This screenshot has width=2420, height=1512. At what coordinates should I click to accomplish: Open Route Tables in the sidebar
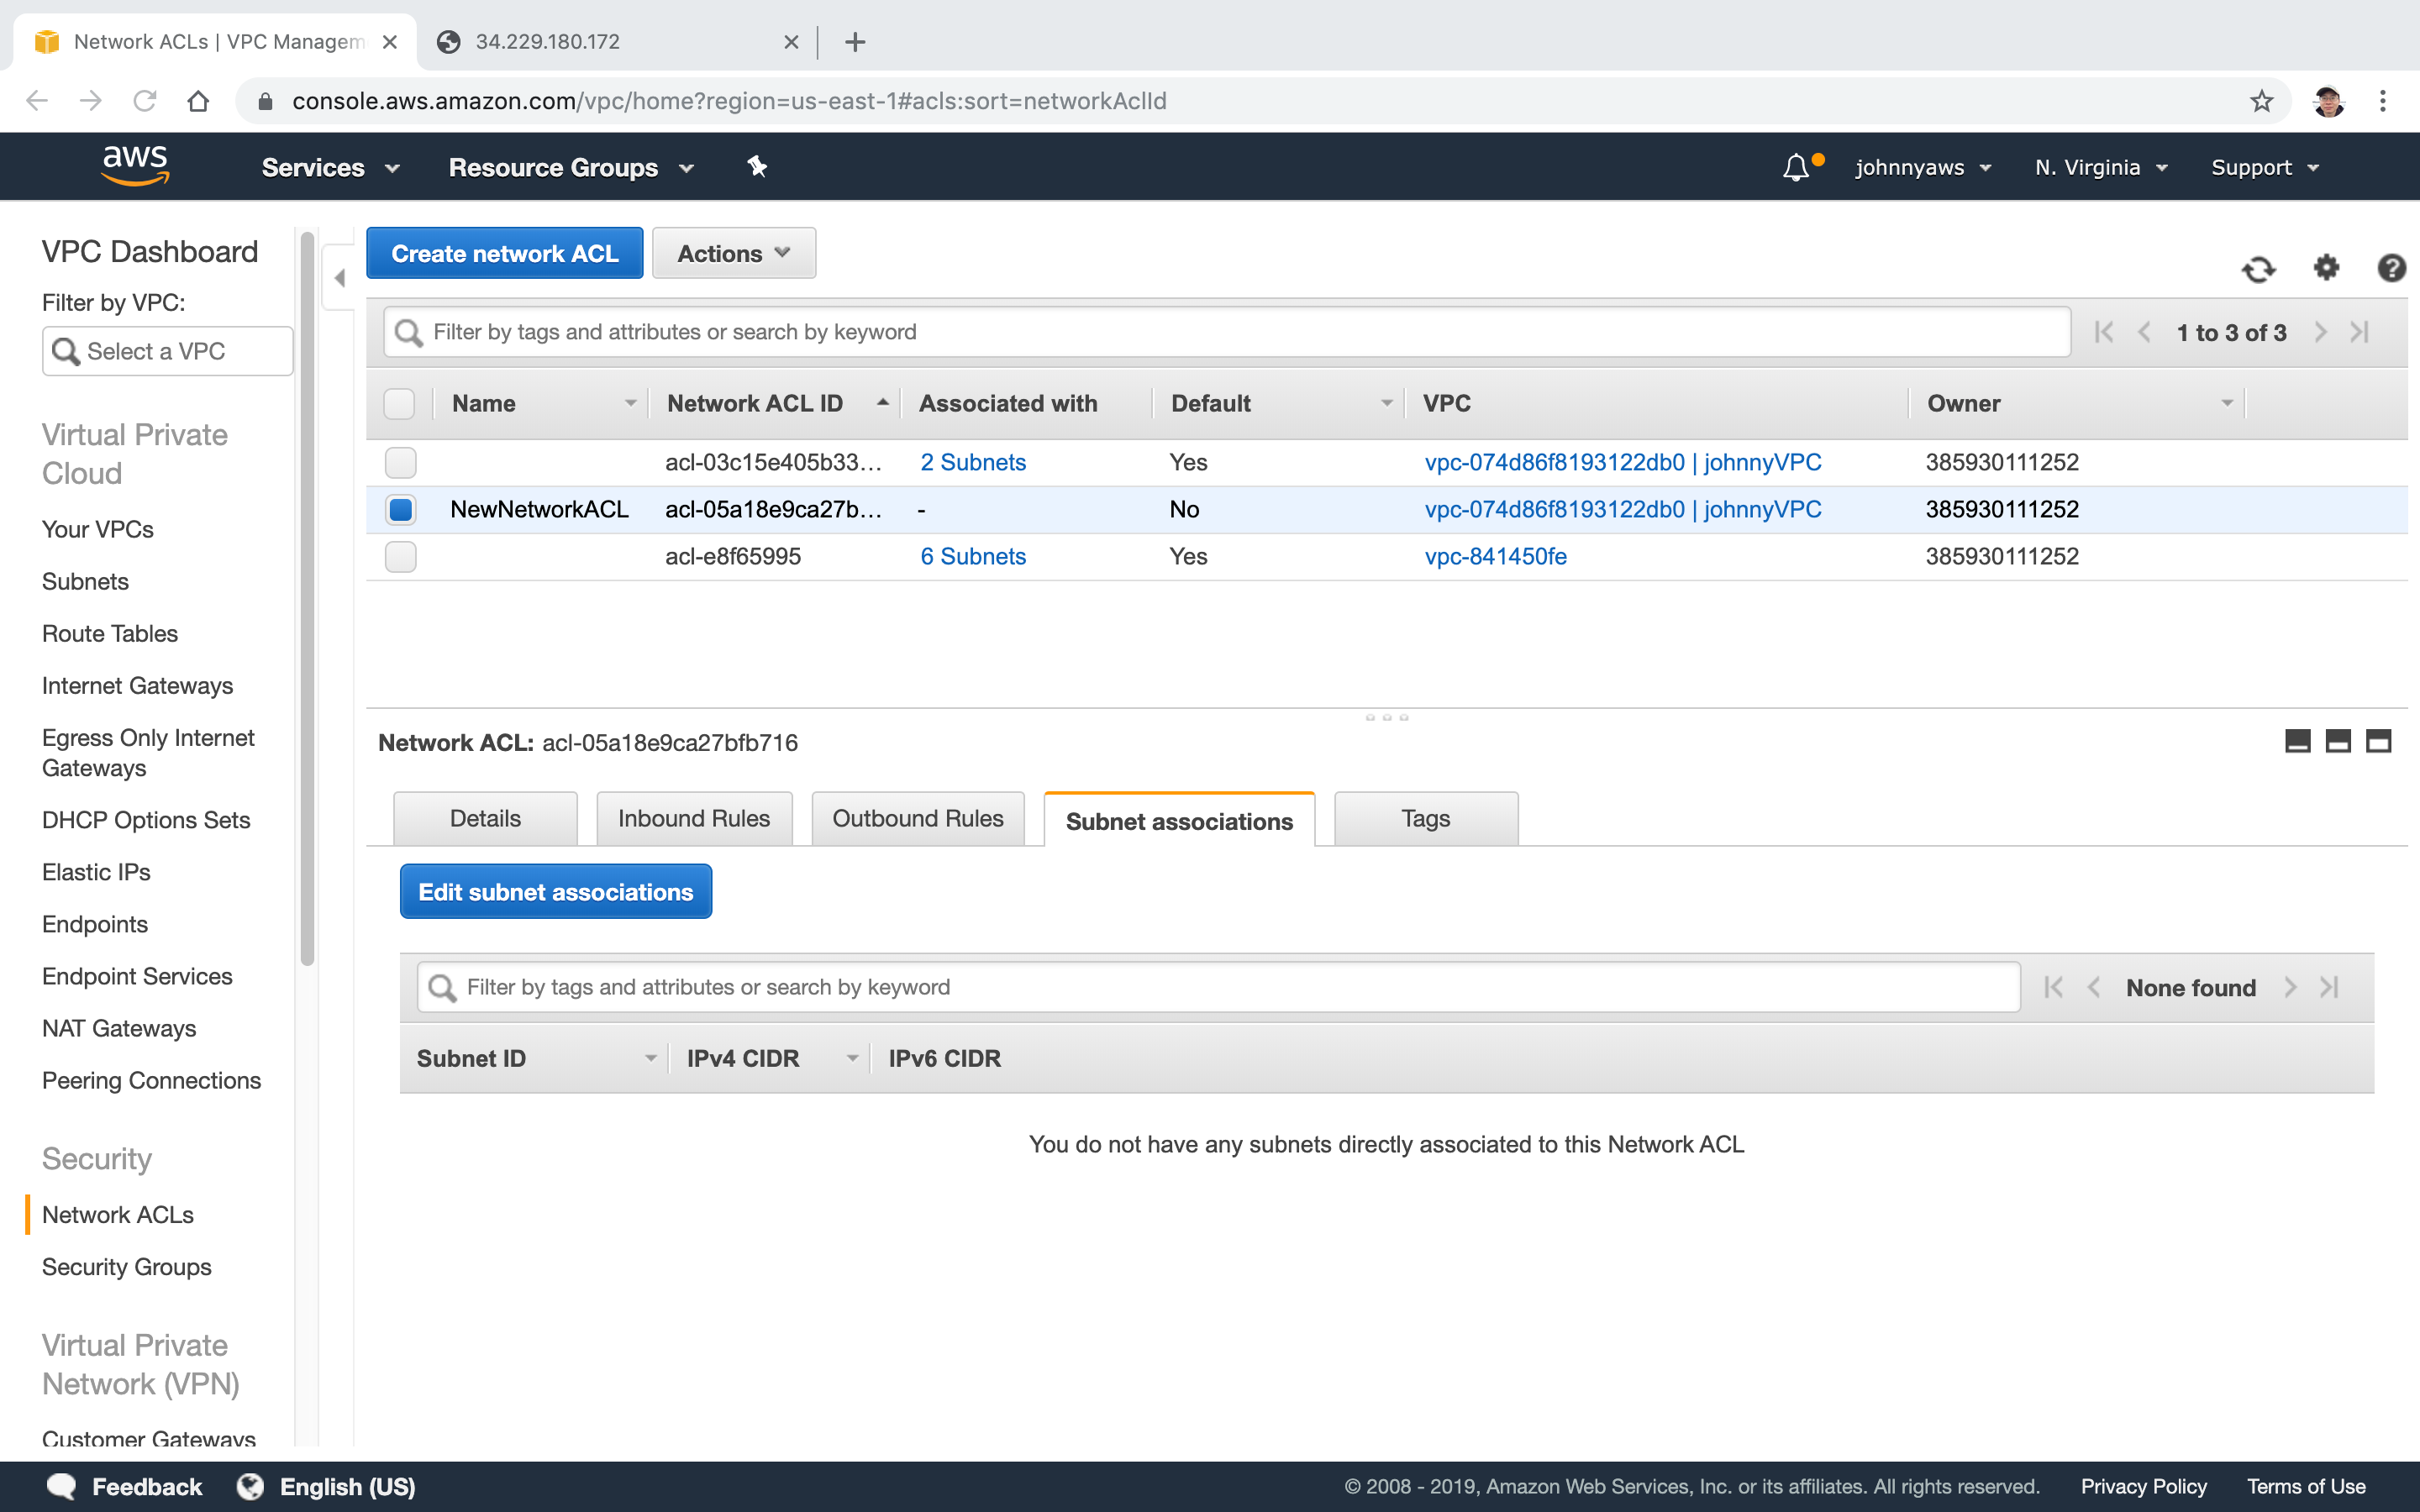click(110, 634)
